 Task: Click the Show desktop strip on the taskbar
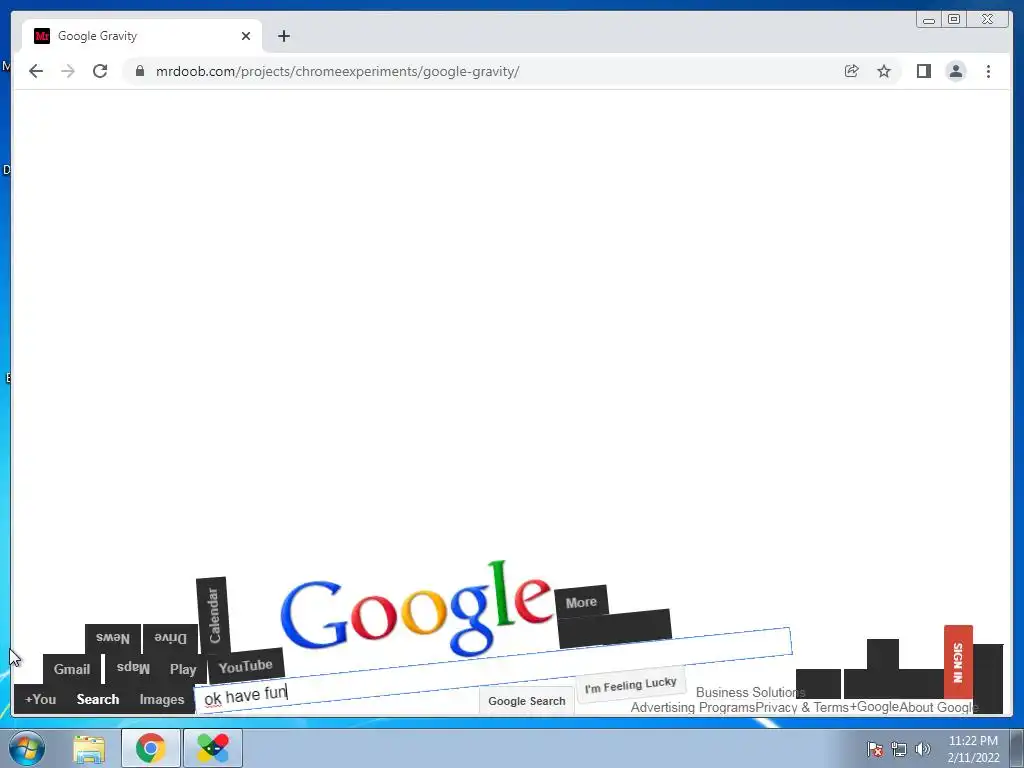[x=1017, y=748]
